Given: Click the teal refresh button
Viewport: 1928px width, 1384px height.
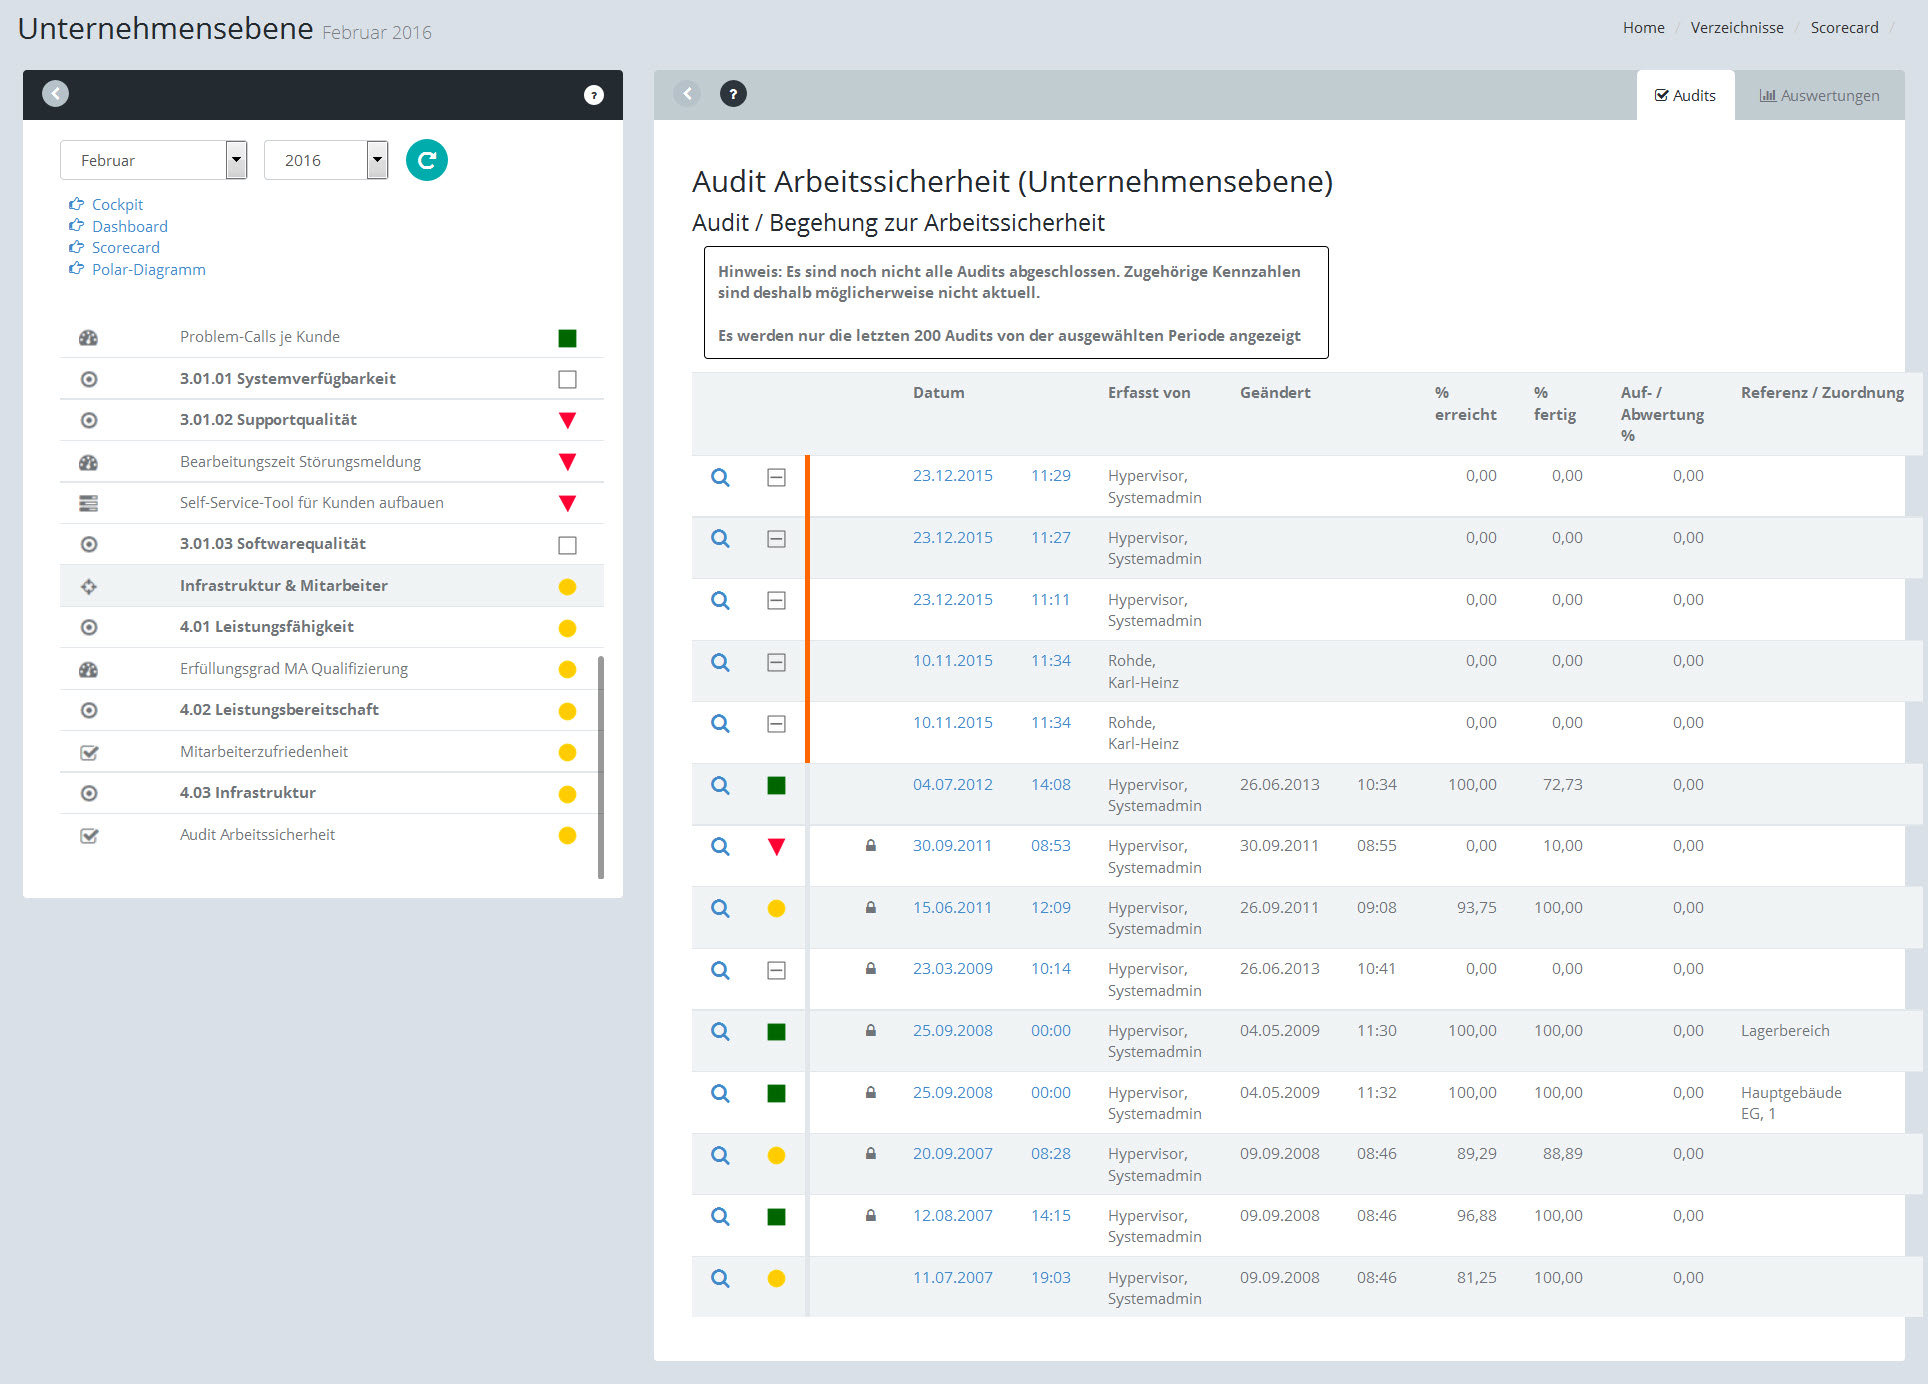Looking at the screenshot, I should pos(426,160).
